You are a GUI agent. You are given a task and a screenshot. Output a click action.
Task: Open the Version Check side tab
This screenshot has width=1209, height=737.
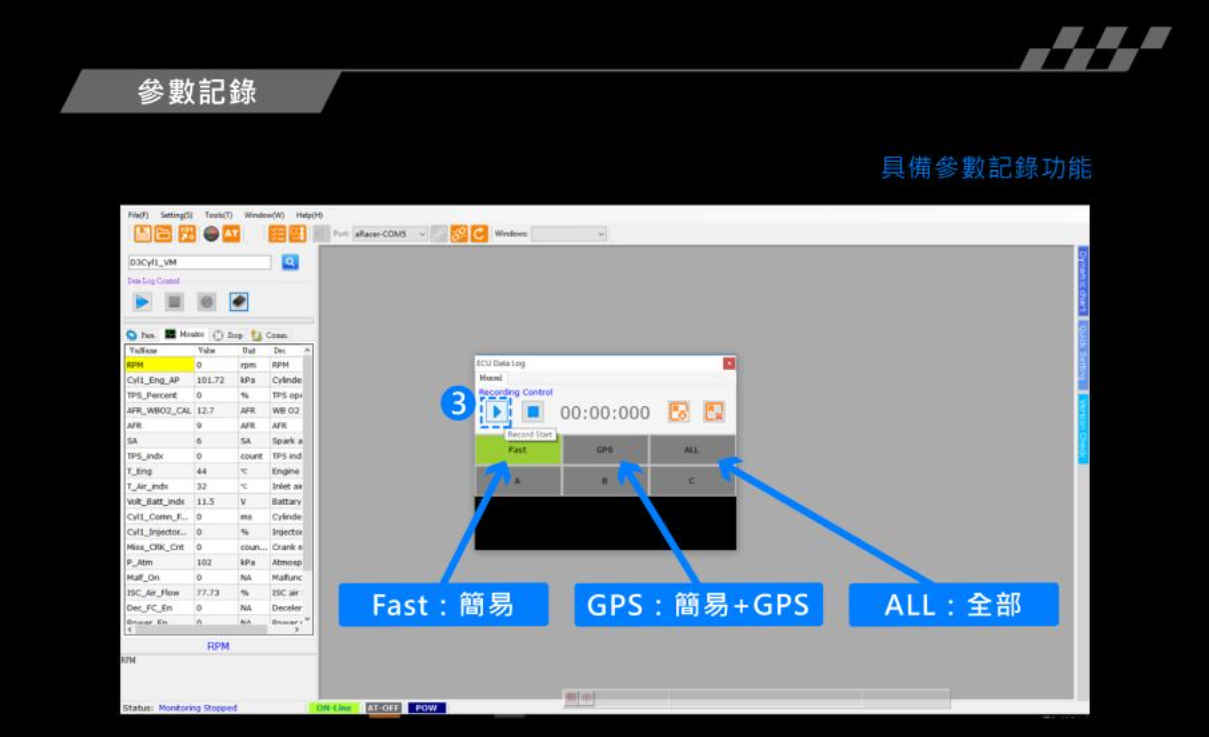(x=1083, y=428)
